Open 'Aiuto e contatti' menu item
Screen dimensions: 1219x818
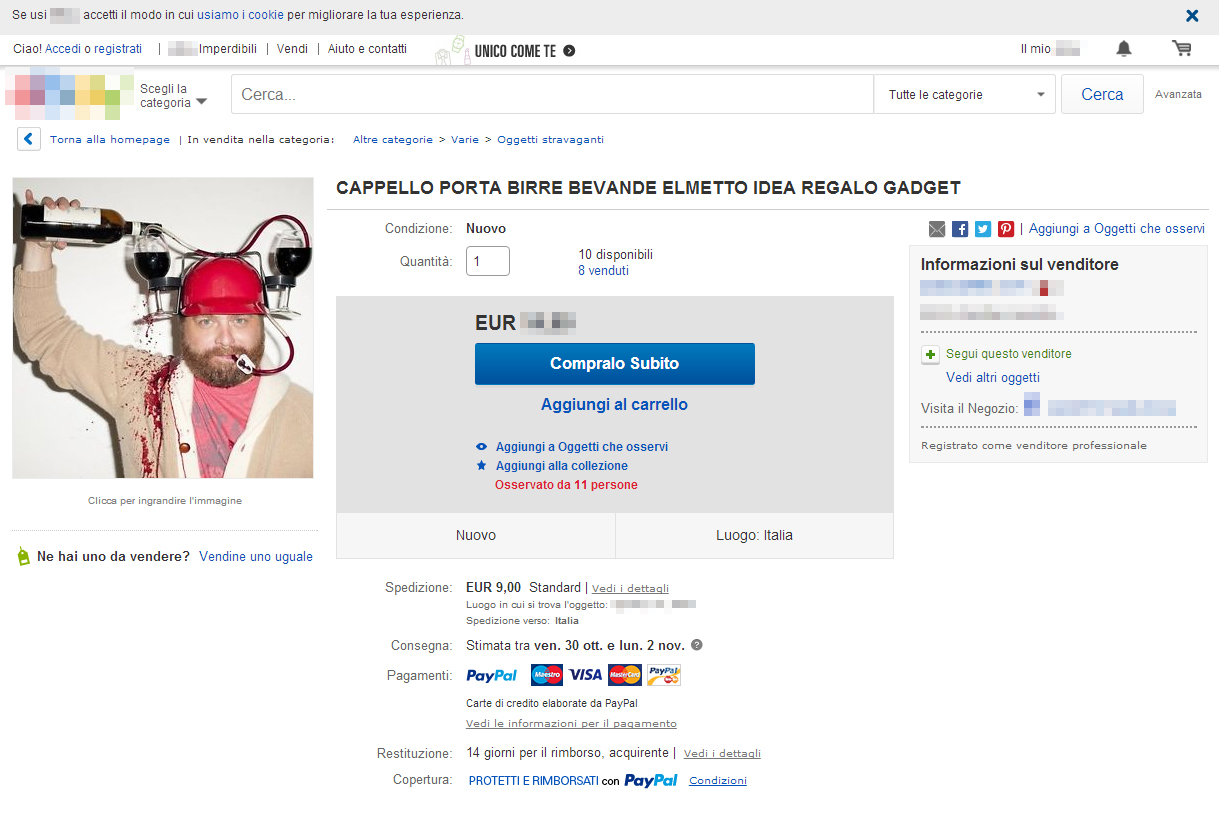coord(367,49)
